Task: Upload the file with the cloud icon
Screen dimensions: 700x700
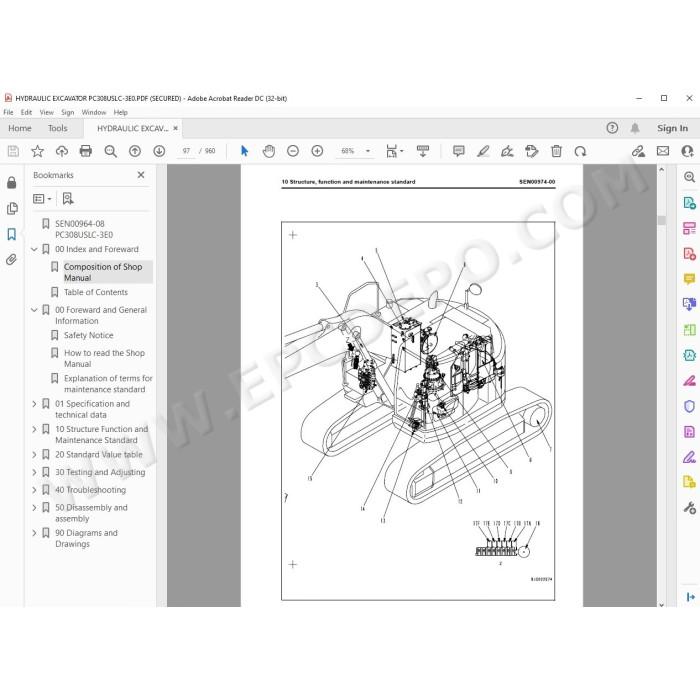Action: pyautogui.click(x=62, y=151)
